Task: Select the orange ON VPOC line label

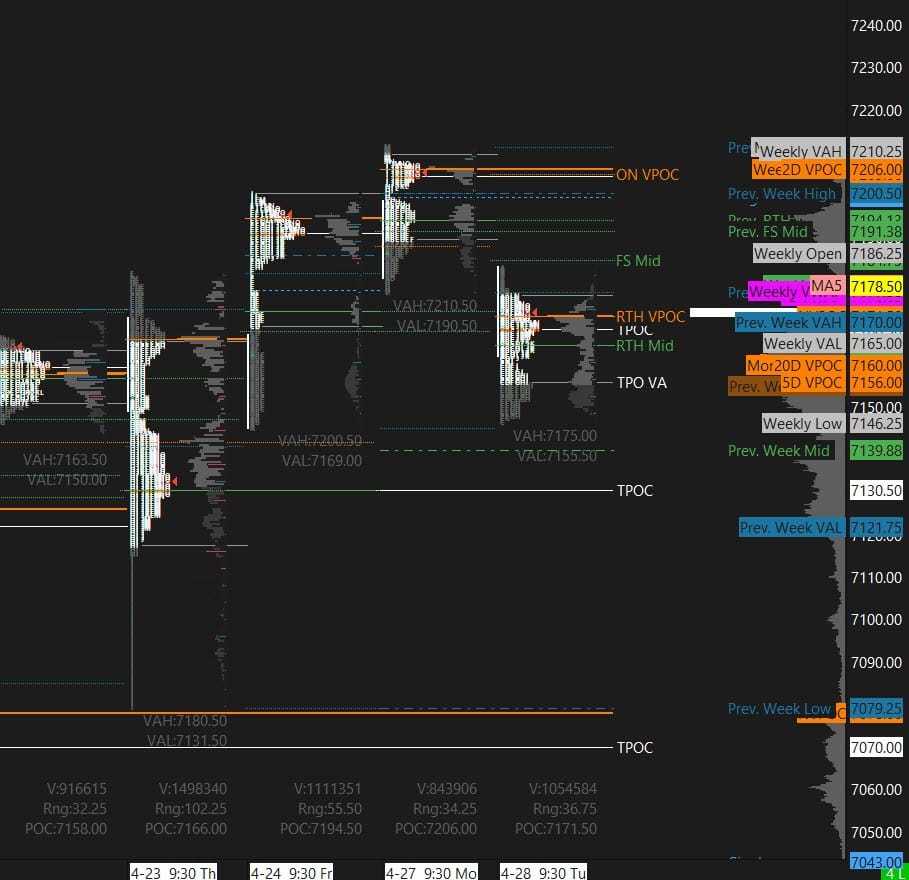Action: (x=647, y=175)
